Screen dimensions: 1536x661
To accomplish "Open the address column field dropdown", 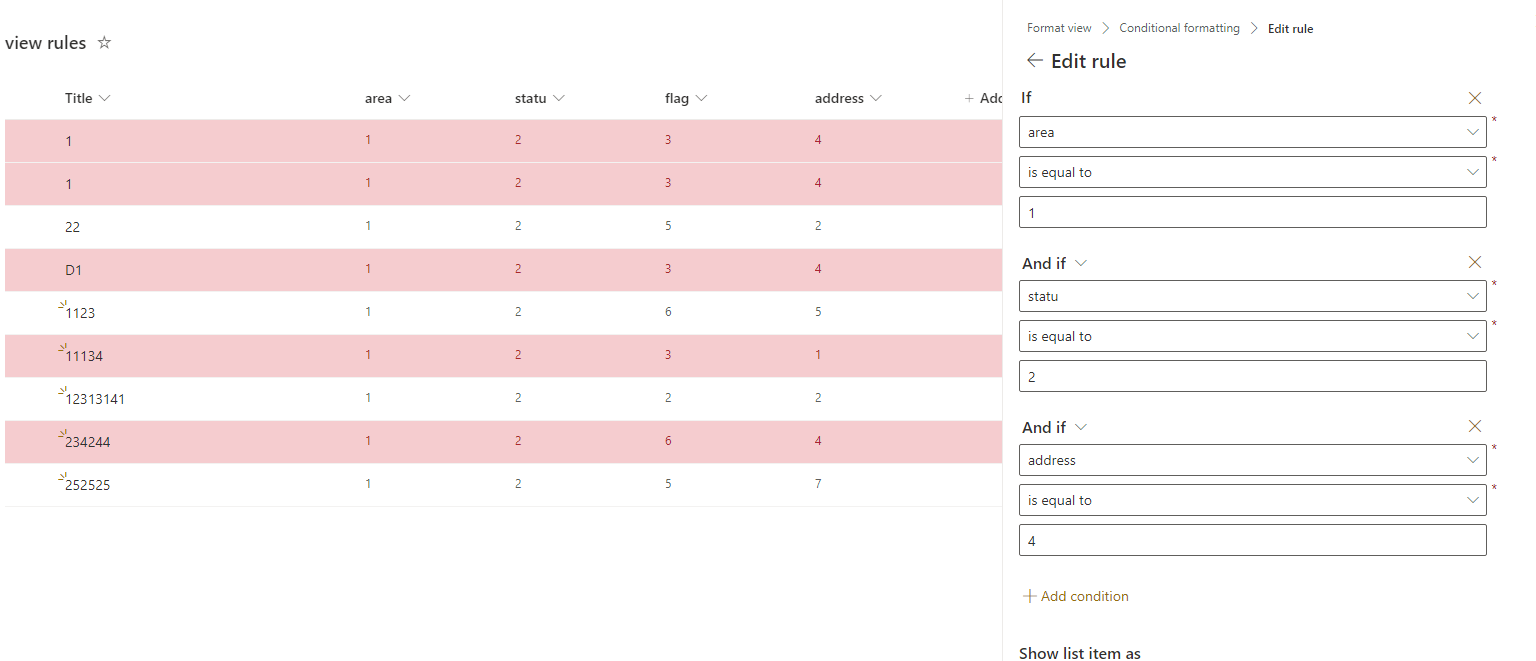I will [x=1252, y=460].
